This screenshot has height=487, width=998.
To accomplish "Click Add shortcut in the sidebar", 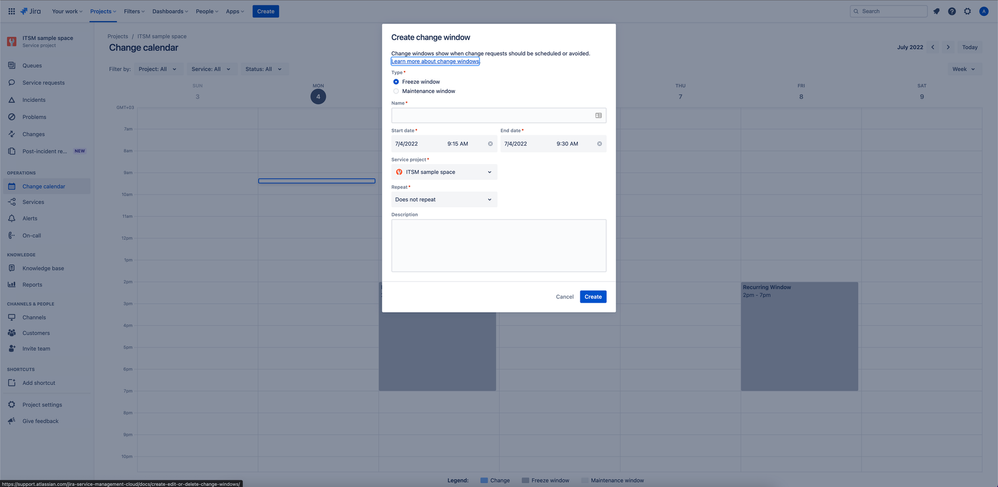I will [x=47, y=383].
